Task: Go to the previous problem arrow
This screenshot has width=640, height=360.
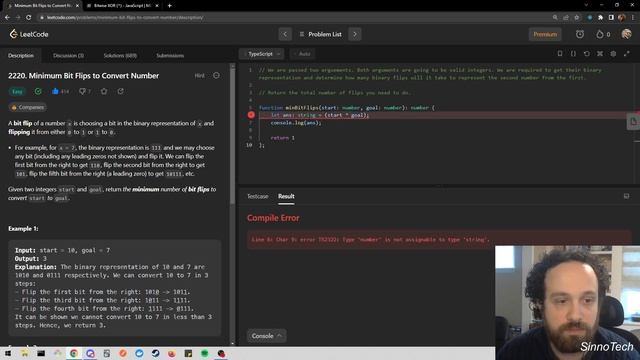Action: tap(285, 34)
